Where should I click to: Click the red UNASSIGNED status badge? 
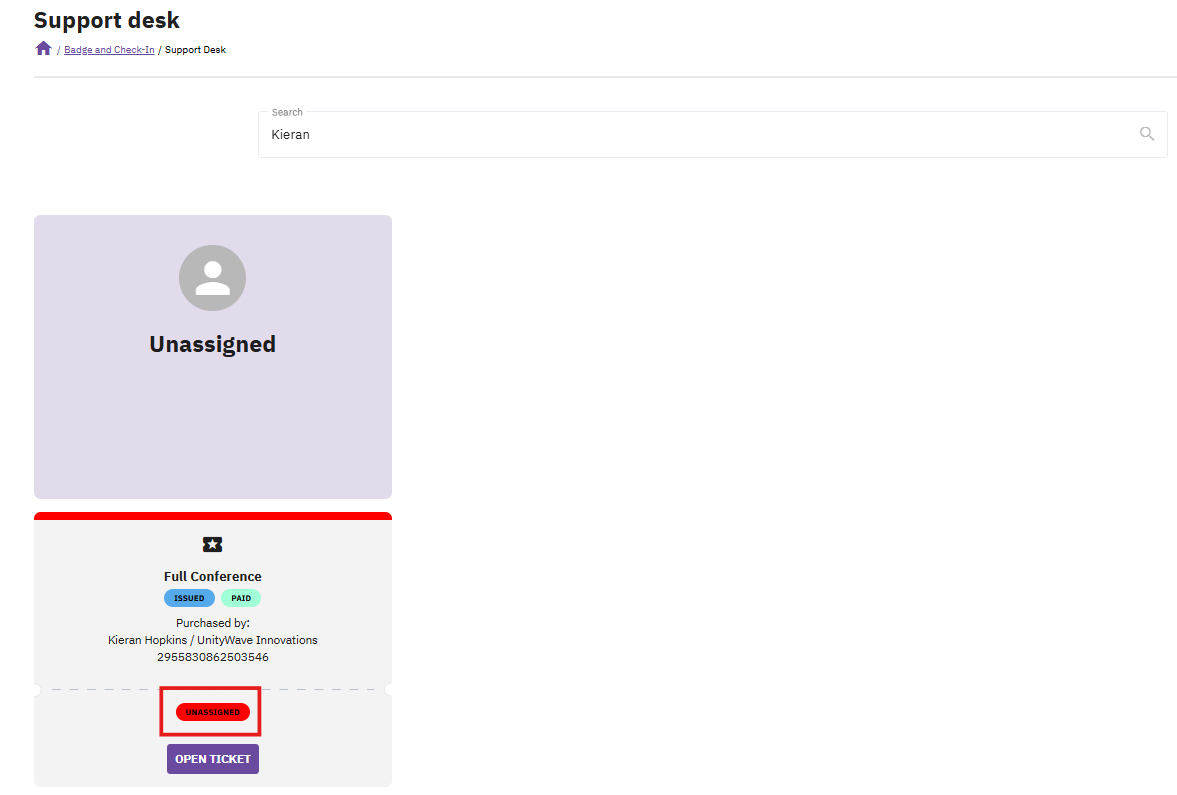click(x=212, y=712)
